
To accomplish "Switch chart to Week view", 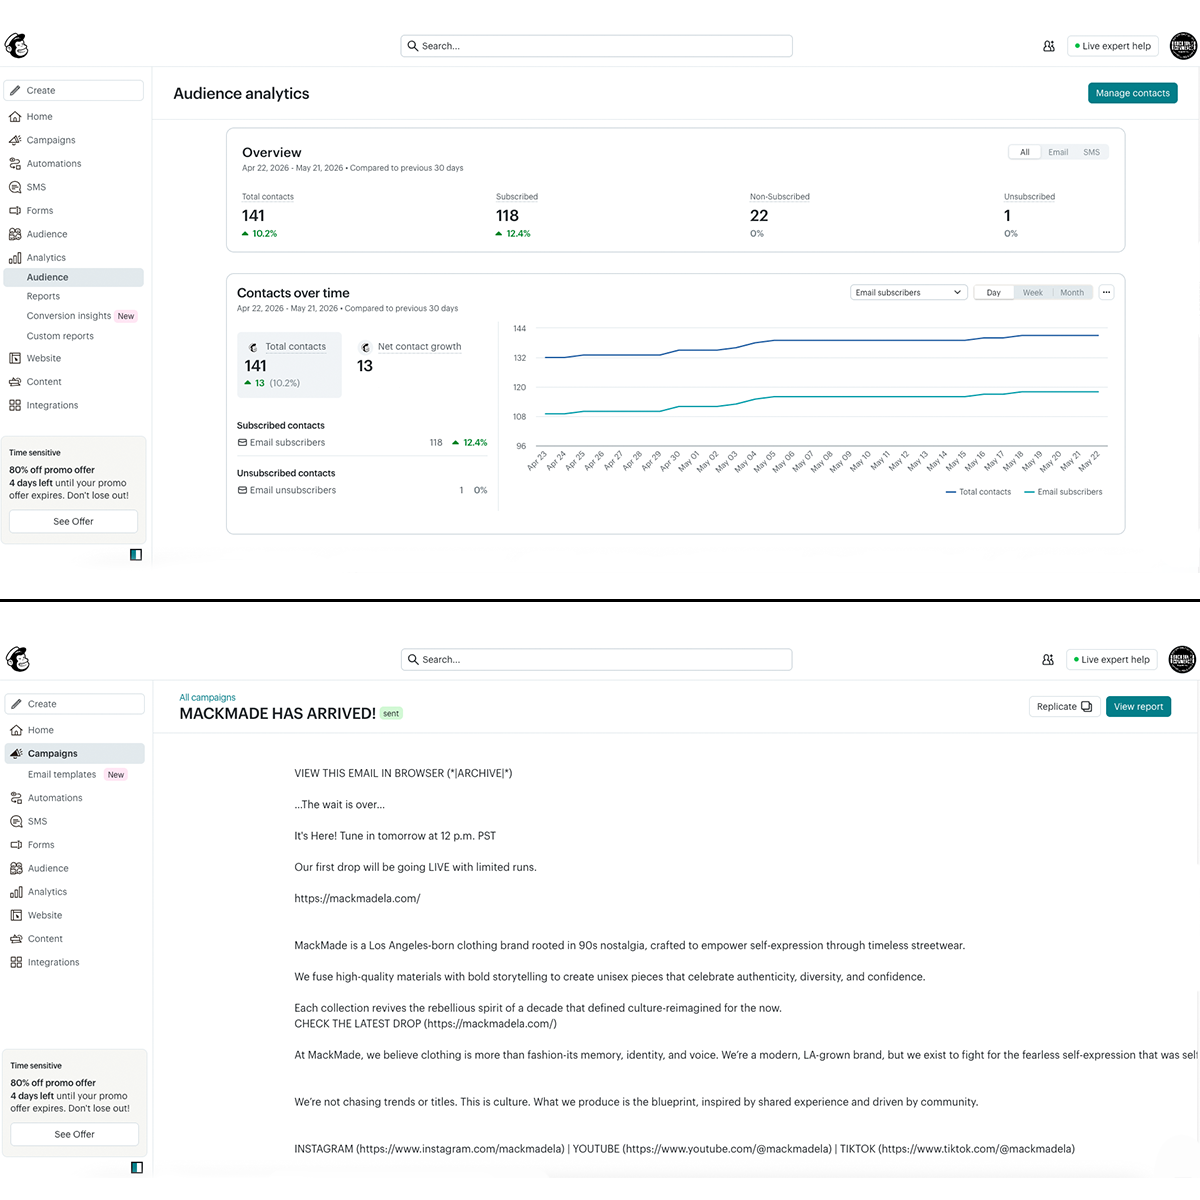I will (1033, 293).
